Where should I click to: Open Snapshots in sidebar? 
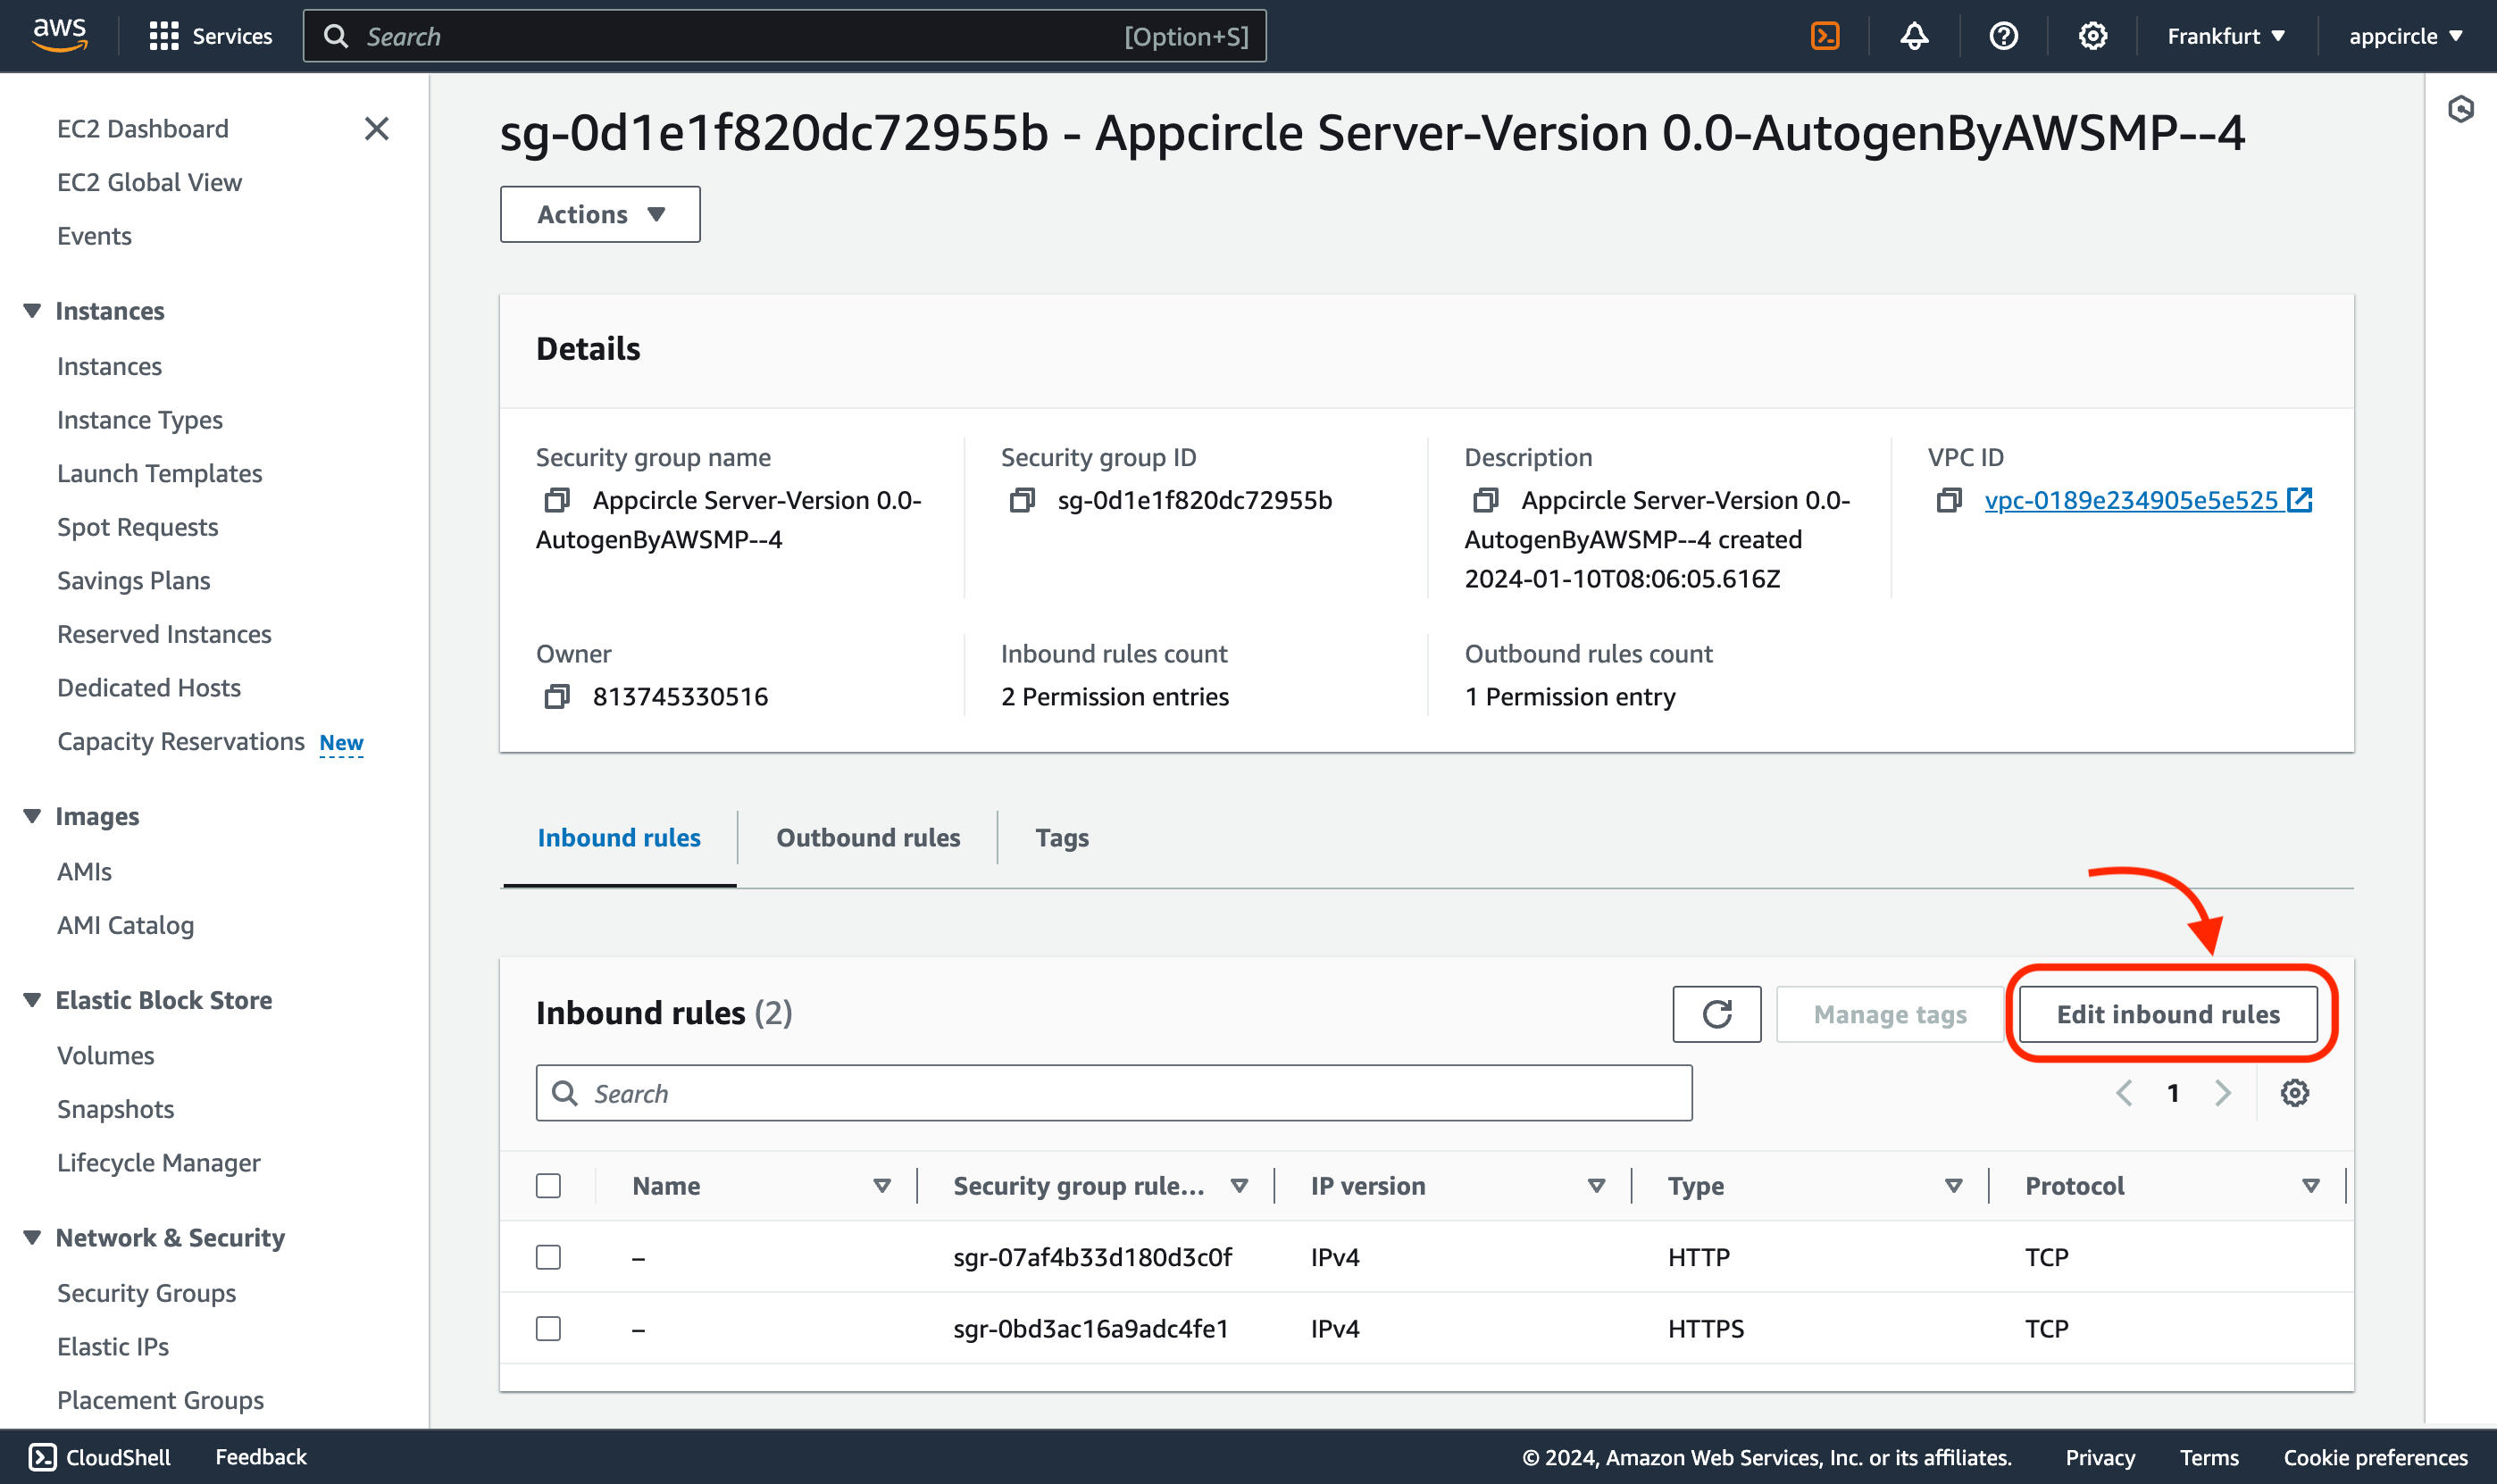(x=115, y=1109)
